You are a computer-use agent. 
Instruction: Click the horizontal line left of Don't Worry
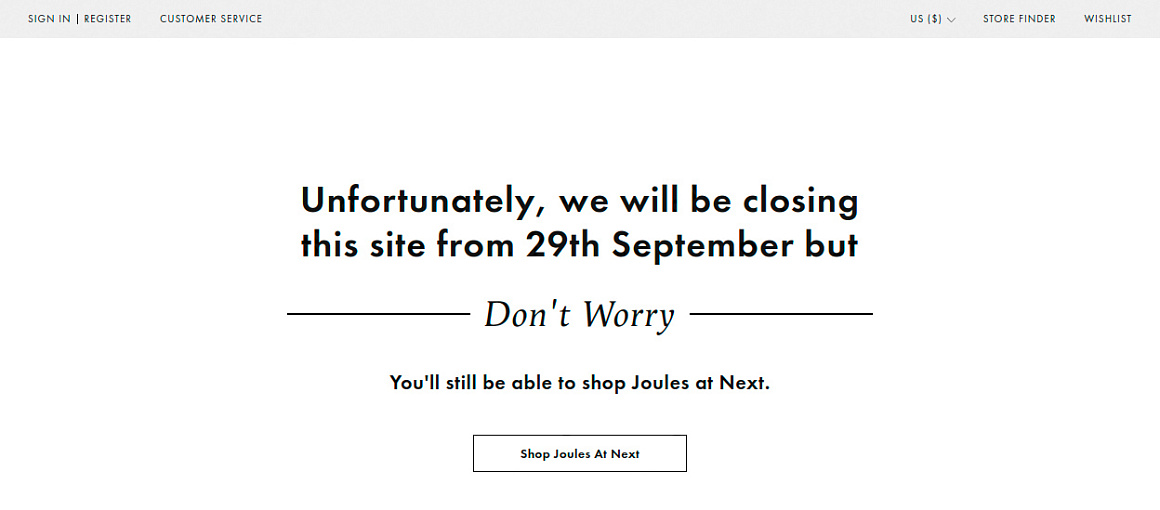point(378,314)
